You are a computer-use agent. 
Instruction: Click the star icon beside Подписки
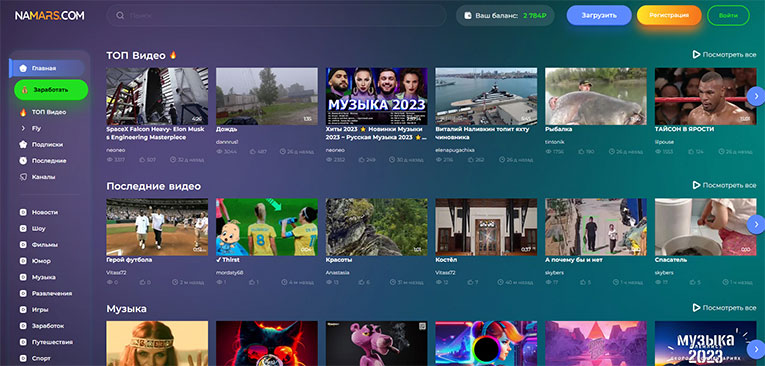(x=23, y=144)
